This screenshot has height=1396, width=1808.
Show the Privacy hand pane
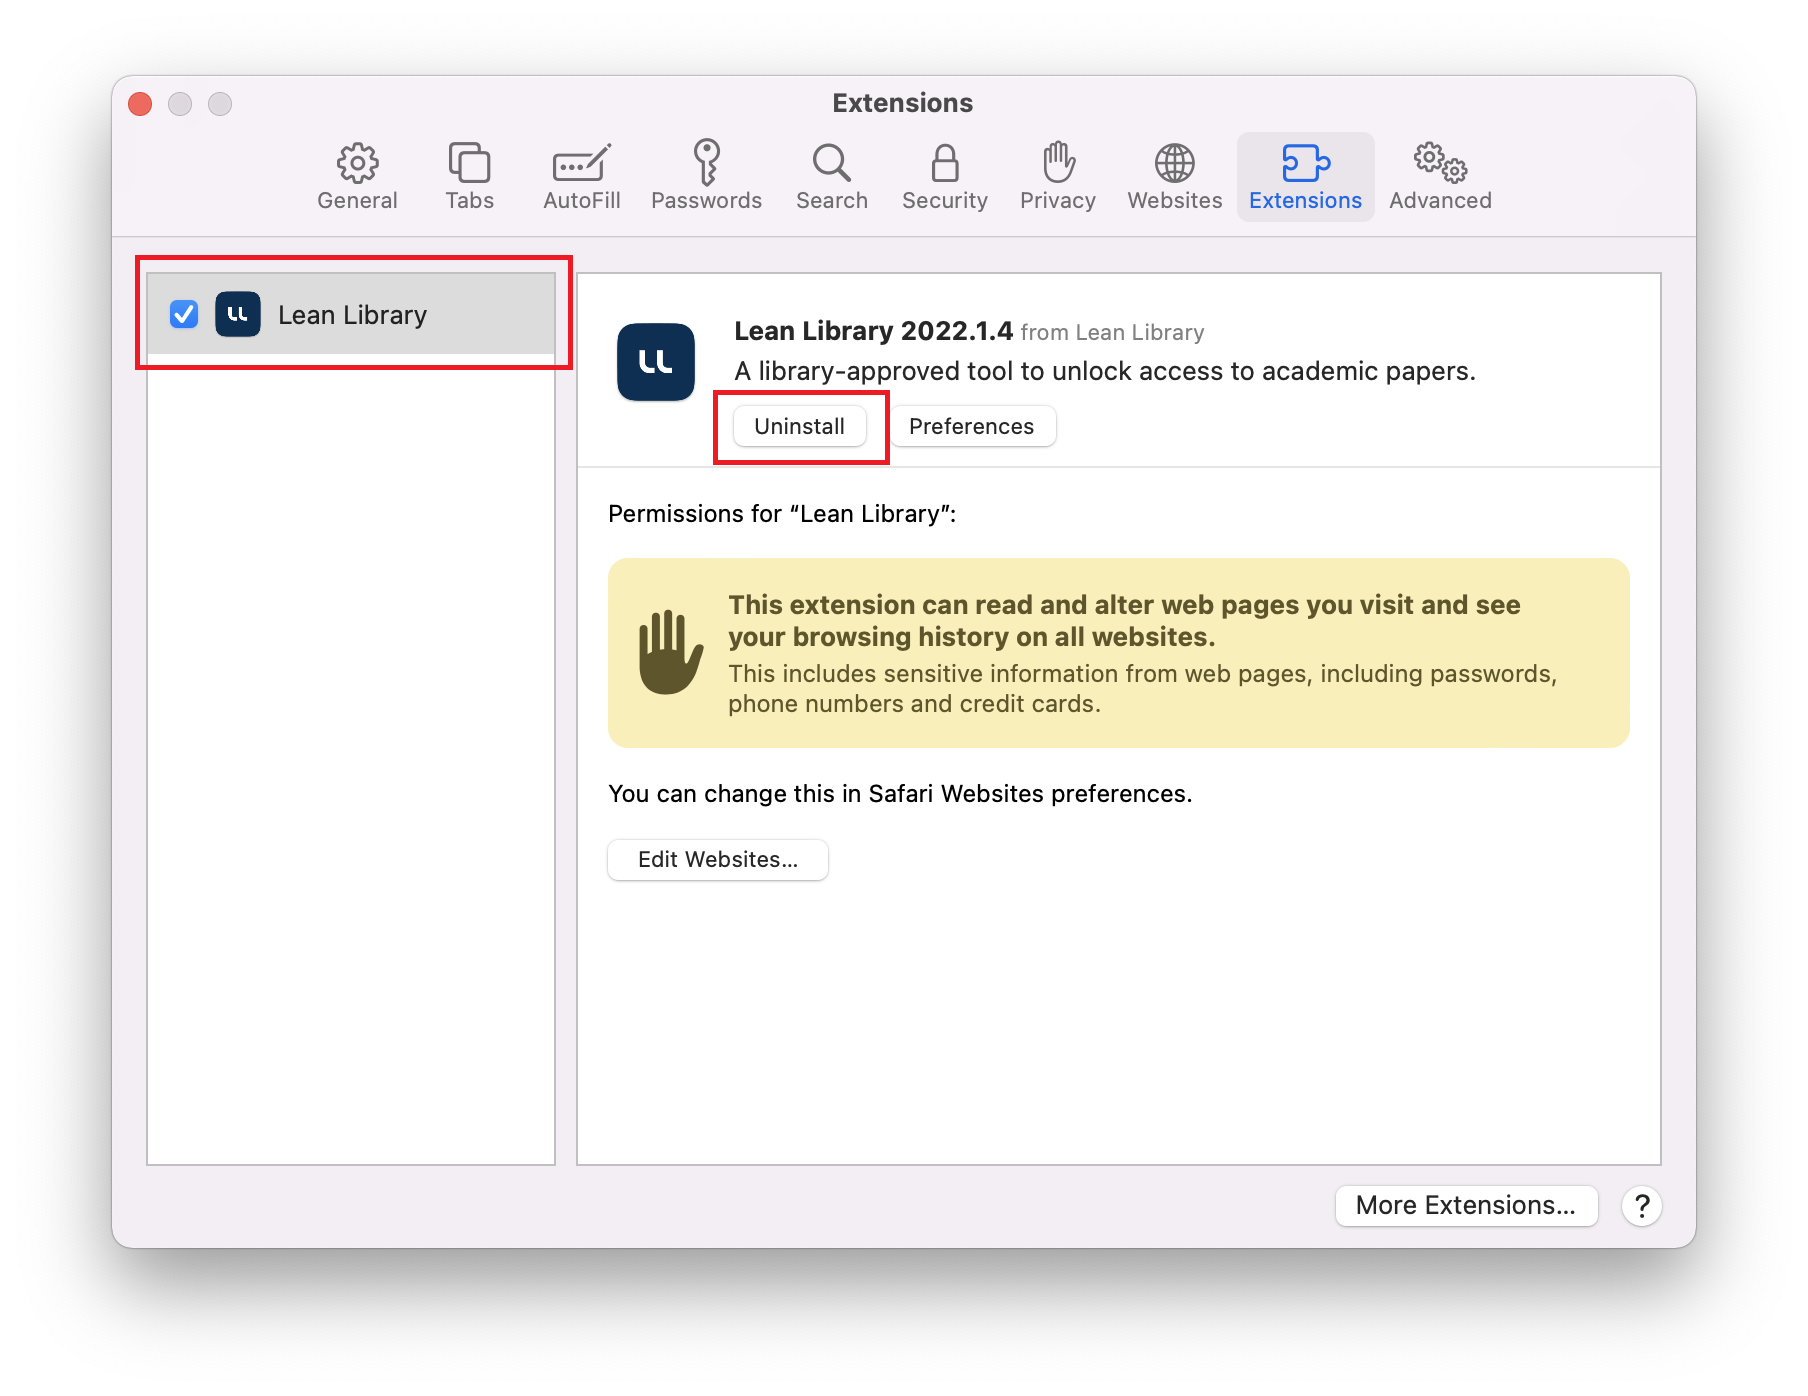coord(1057,177)
